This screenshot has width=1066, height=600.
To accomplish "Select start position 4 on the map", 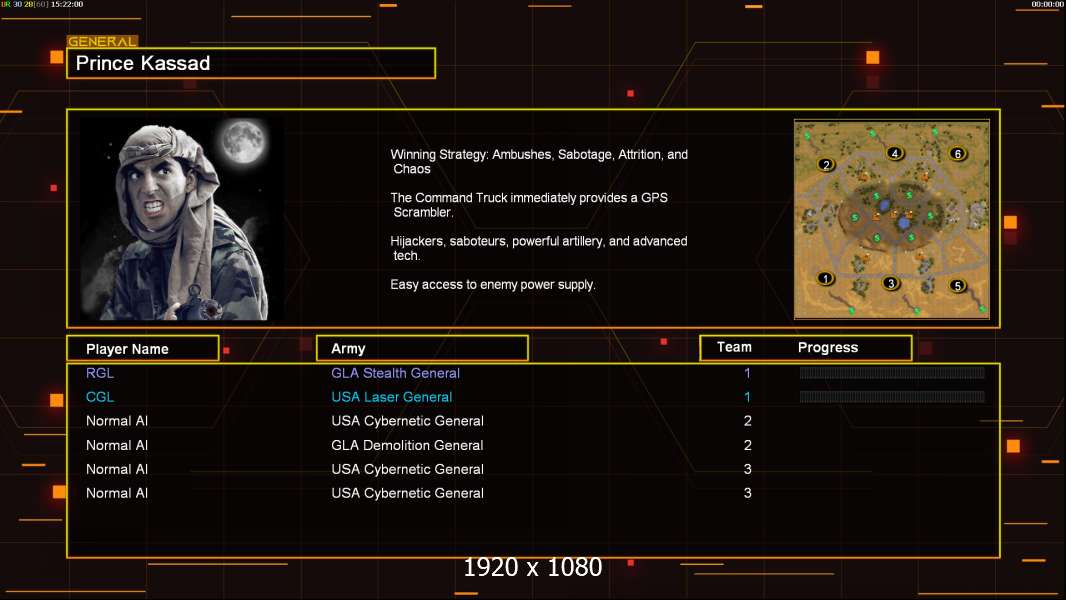I will coord(895,154).
